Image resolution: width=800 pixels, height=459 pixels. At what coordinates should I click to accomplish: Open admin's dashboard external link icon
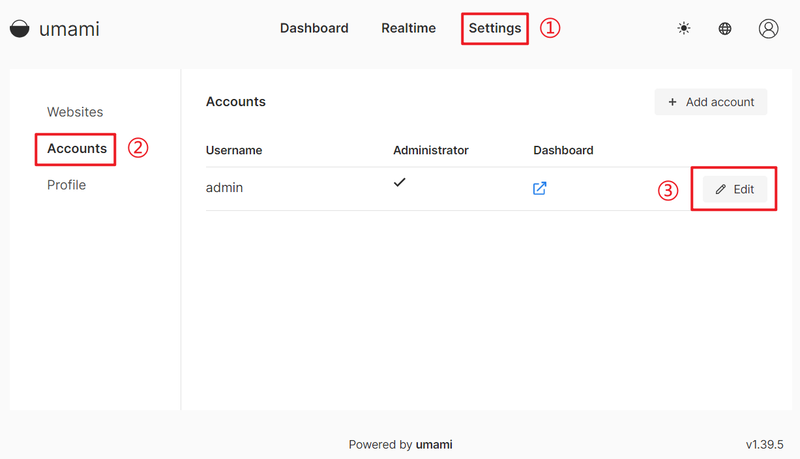pyautogui.click(x=539, y=188)
